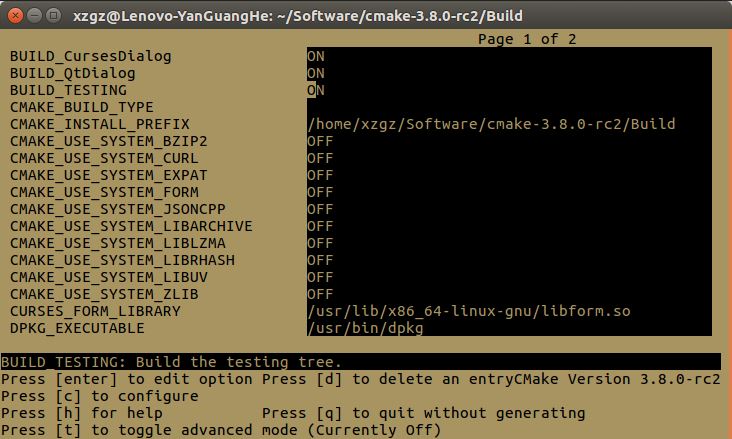Select the CMAKE_USE_SYSTEM_ZLIB entry
The height and width of the screenshot is (439, 732).
(x=104, y=294)
